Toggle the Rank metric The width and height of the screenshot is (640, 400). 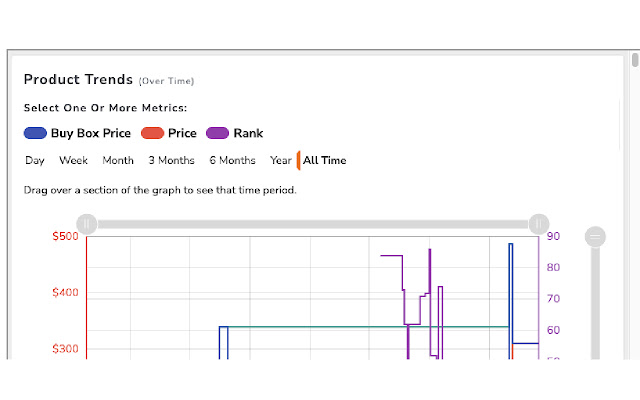point(235,133)
